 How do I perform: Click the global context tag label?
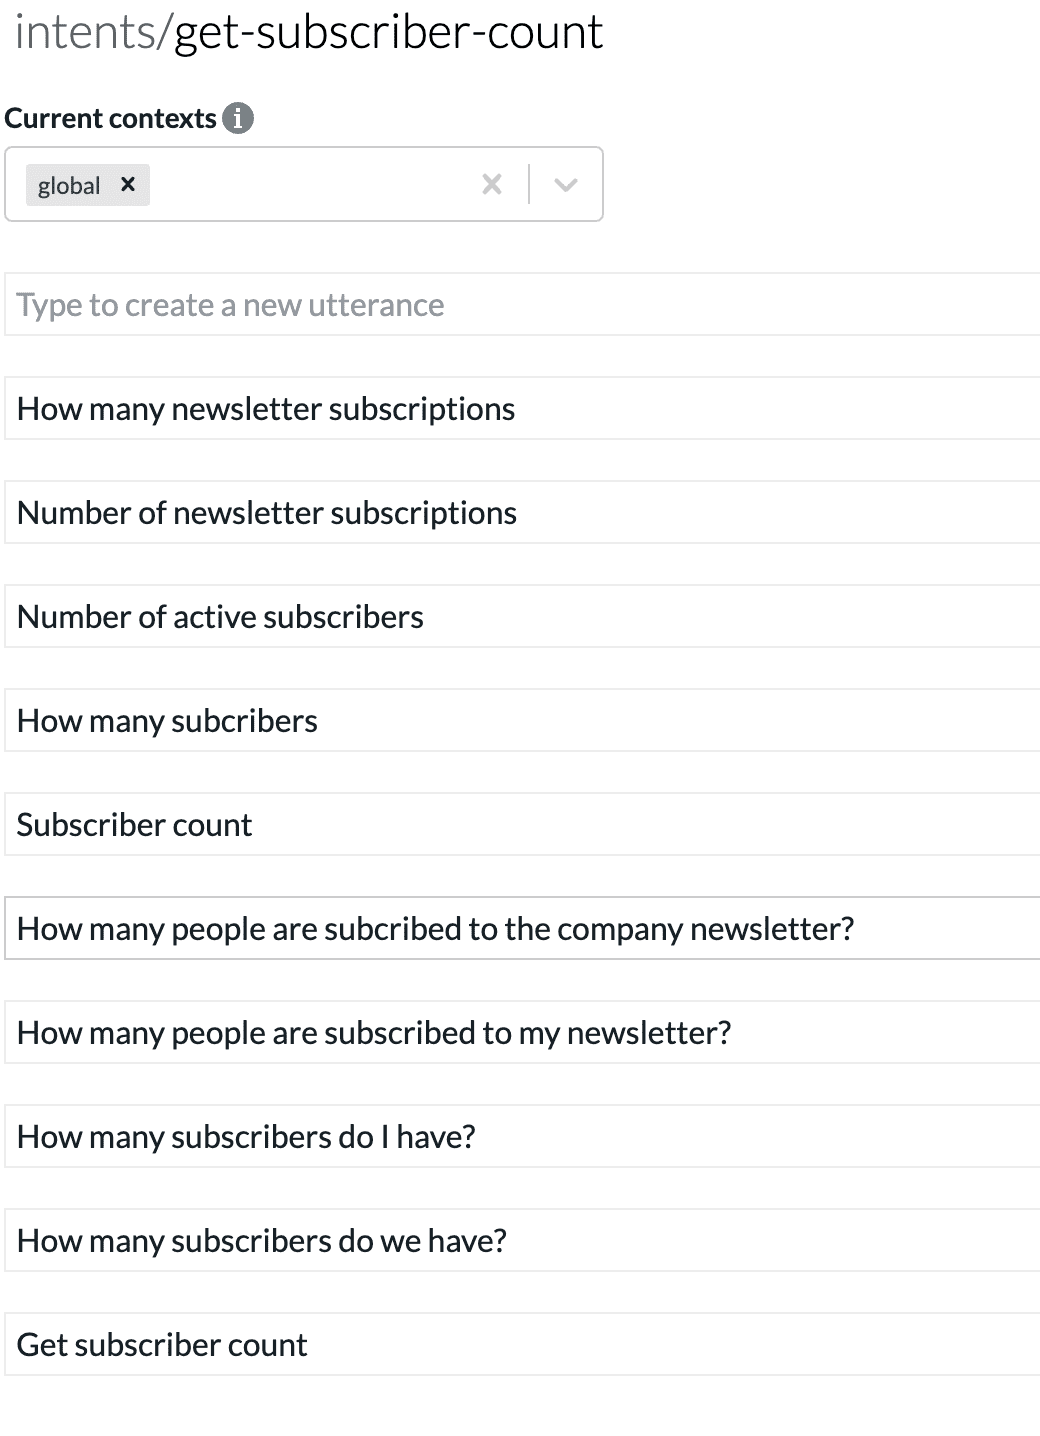click(x=69, y=185)
